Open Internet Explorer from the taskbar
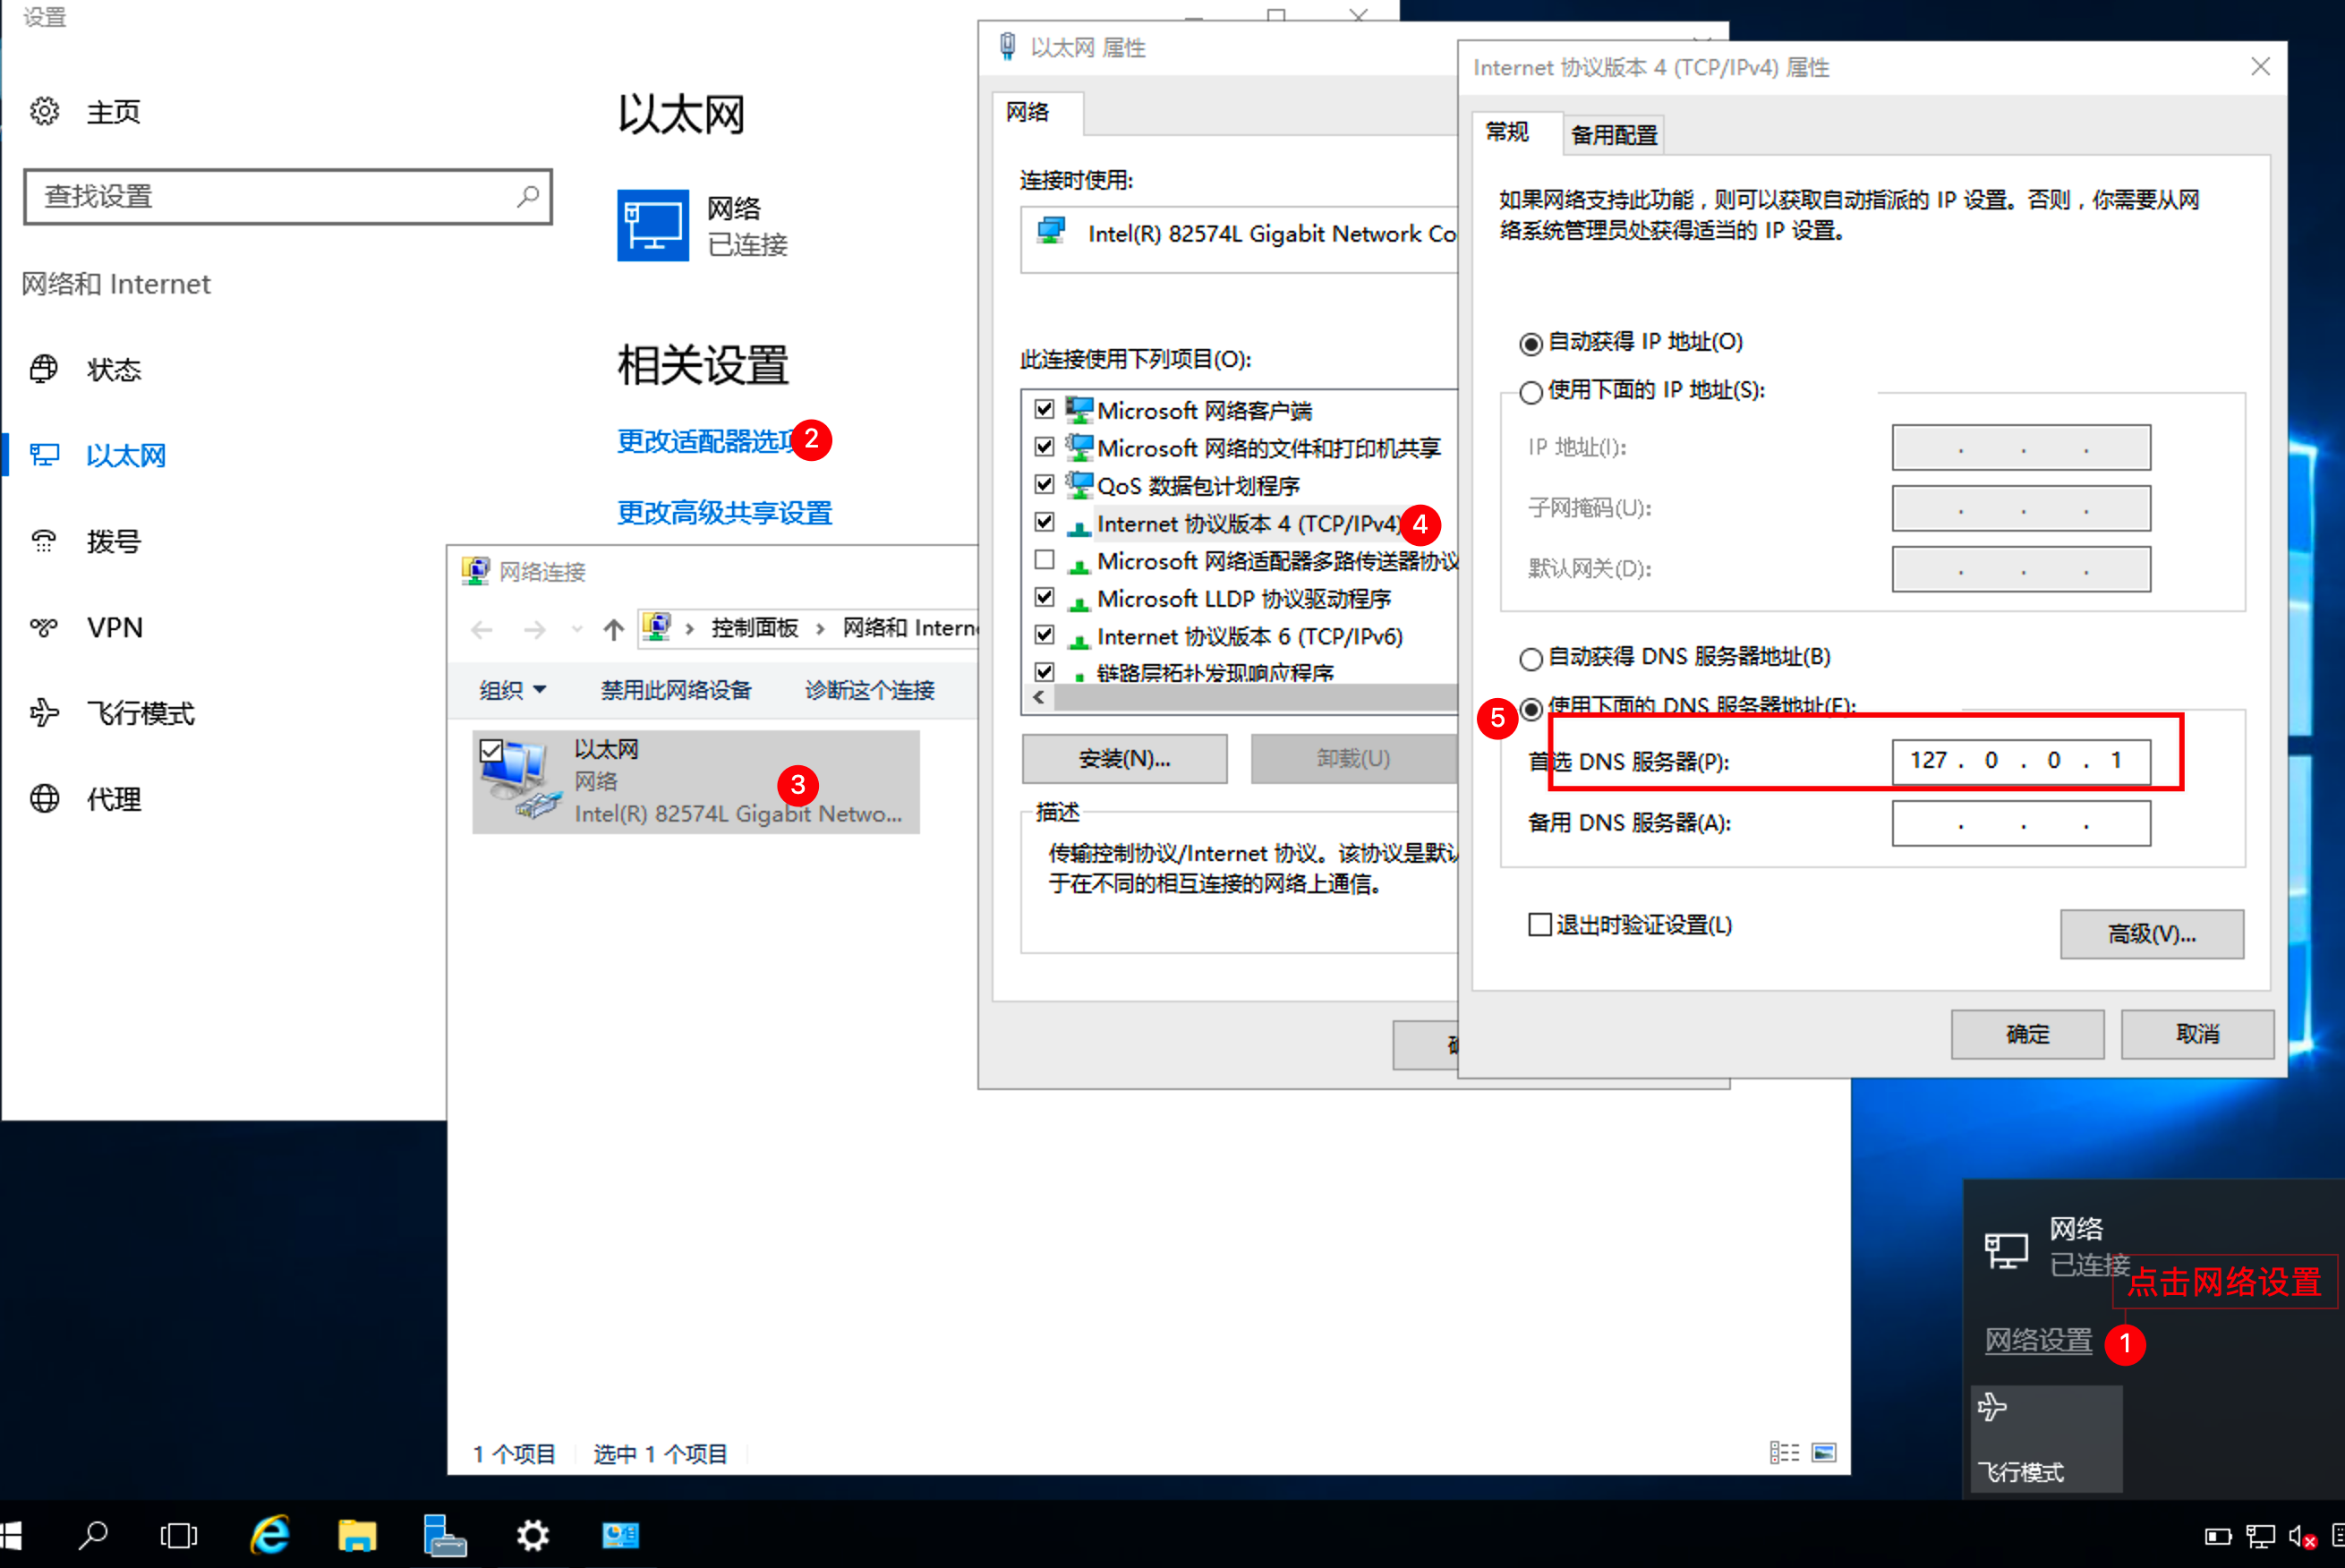2345x1568 pixels. 270,1534
